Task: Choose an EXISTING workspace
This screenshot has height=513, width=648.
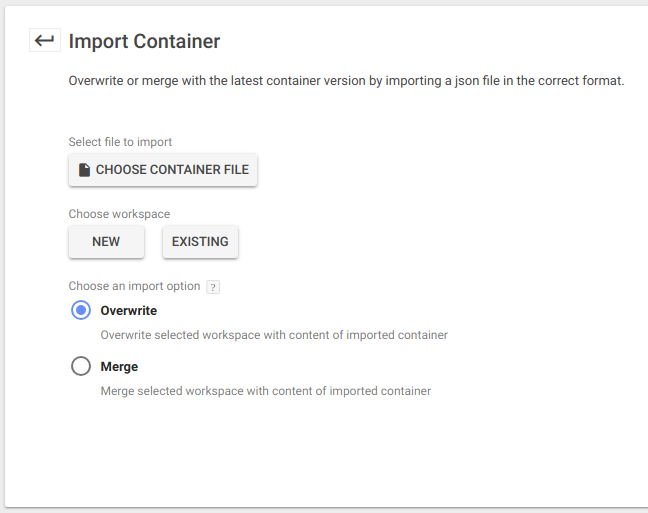Action: [x=200, y=242]
